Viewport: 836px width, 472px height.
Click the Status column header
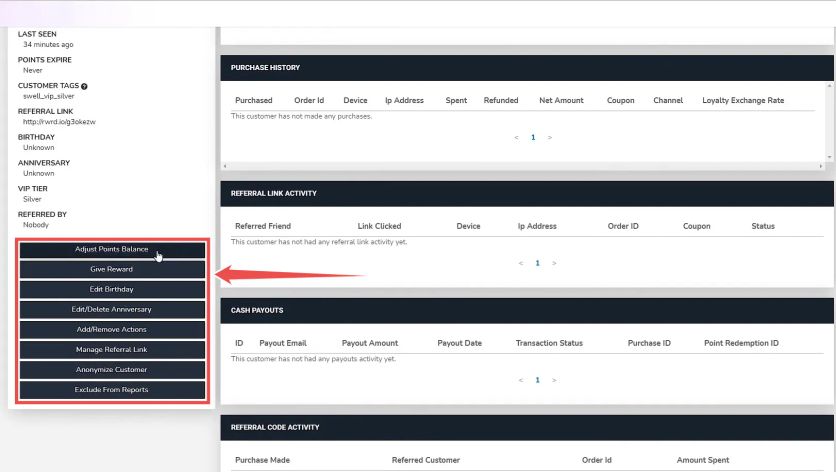point(763,226)
